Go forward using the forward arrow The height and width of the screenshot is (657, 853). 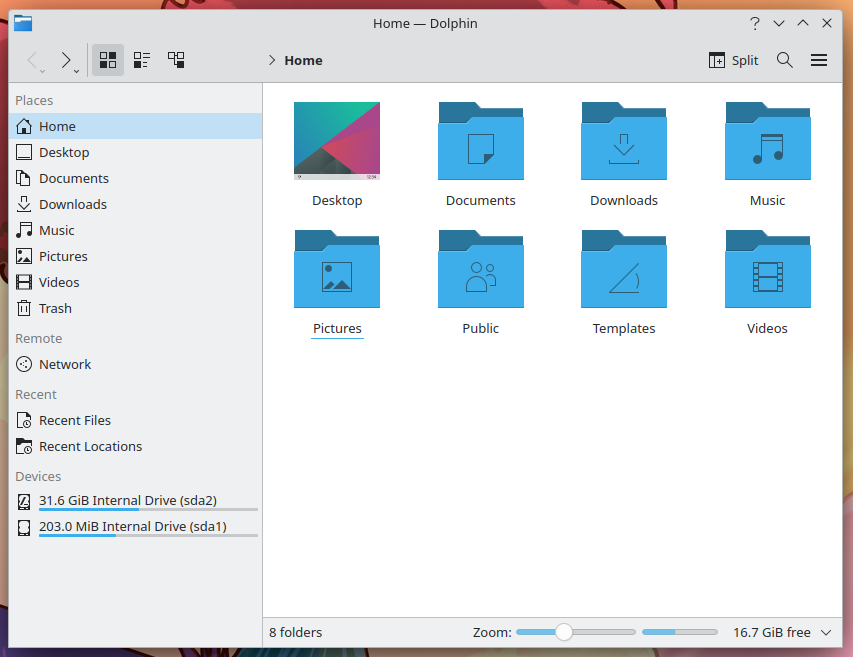(x=65, y=60)
